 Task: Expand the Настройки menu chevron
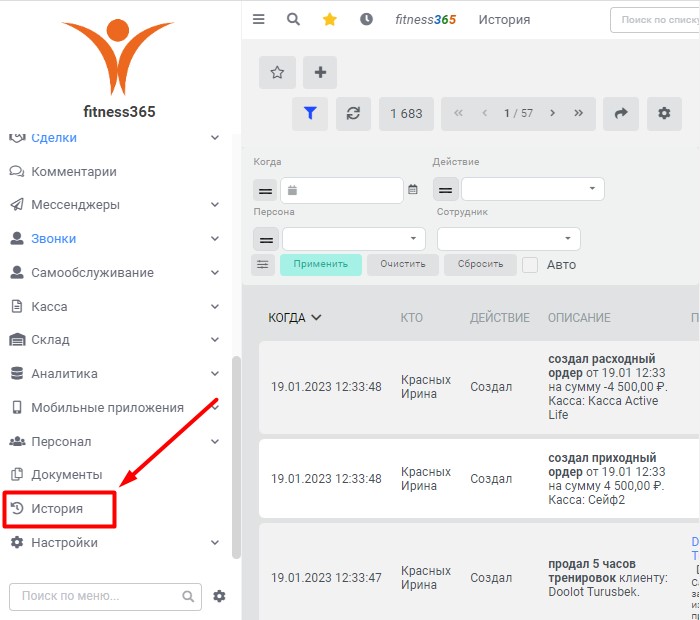click(215, 542)
